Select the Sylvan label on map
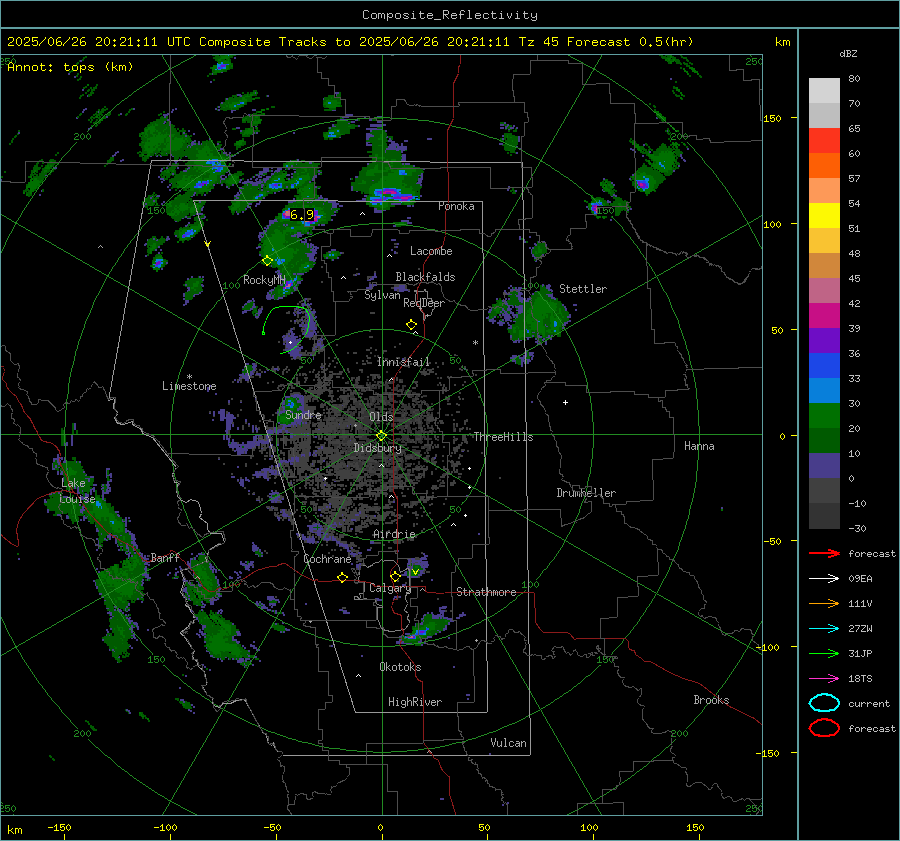The image size is (900, 841). click(382, 295)
